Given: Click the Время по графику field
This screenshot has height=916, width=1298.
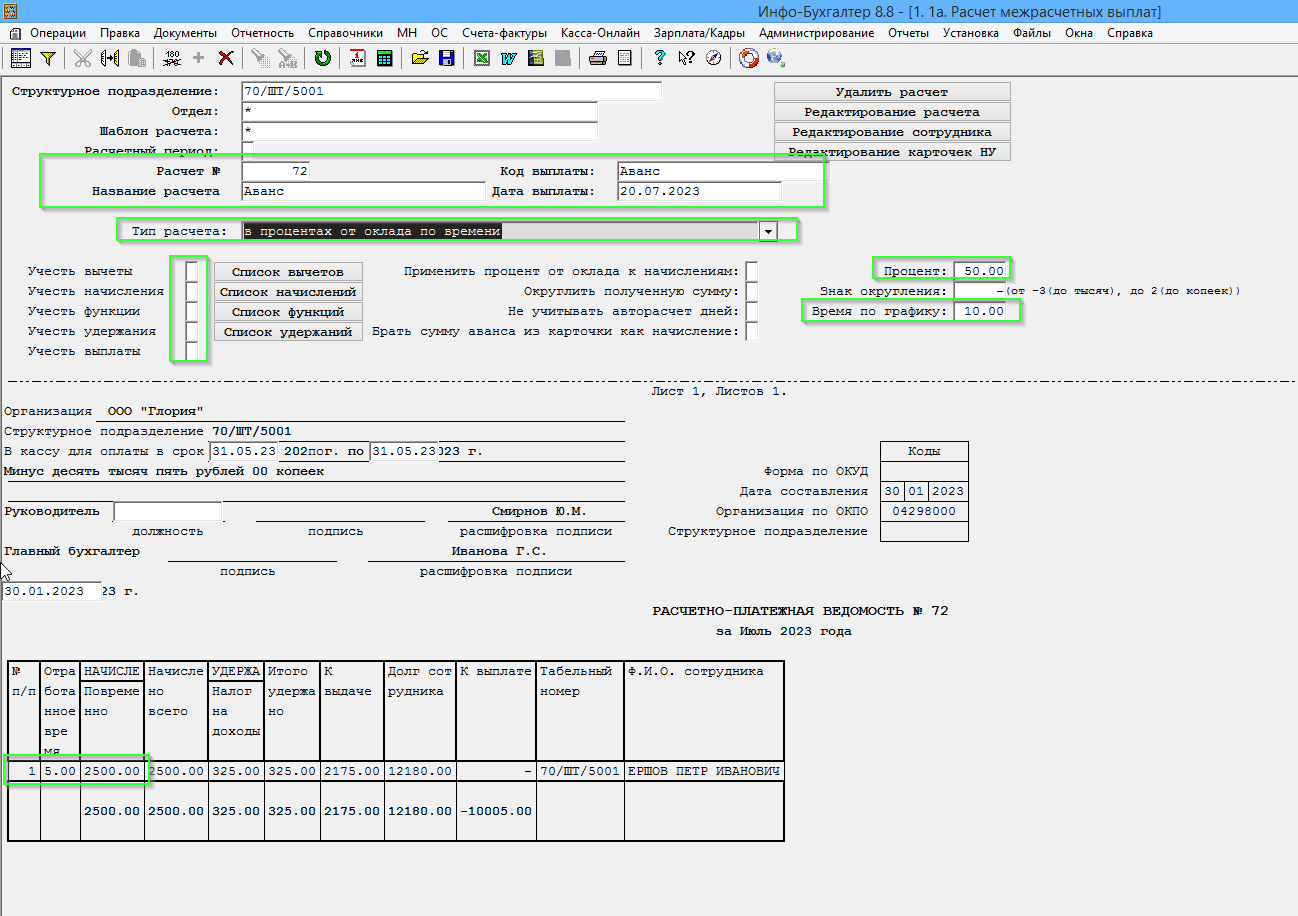Looking at the screenshot, I should [x=981, y=311].
